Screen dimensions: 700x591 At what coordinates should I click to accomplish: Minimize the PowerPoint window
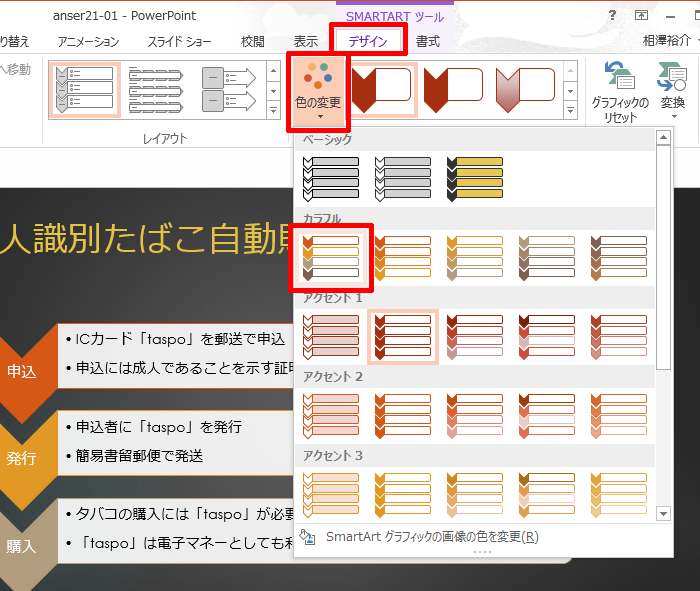pyautogui.click(x=671, y=17)
